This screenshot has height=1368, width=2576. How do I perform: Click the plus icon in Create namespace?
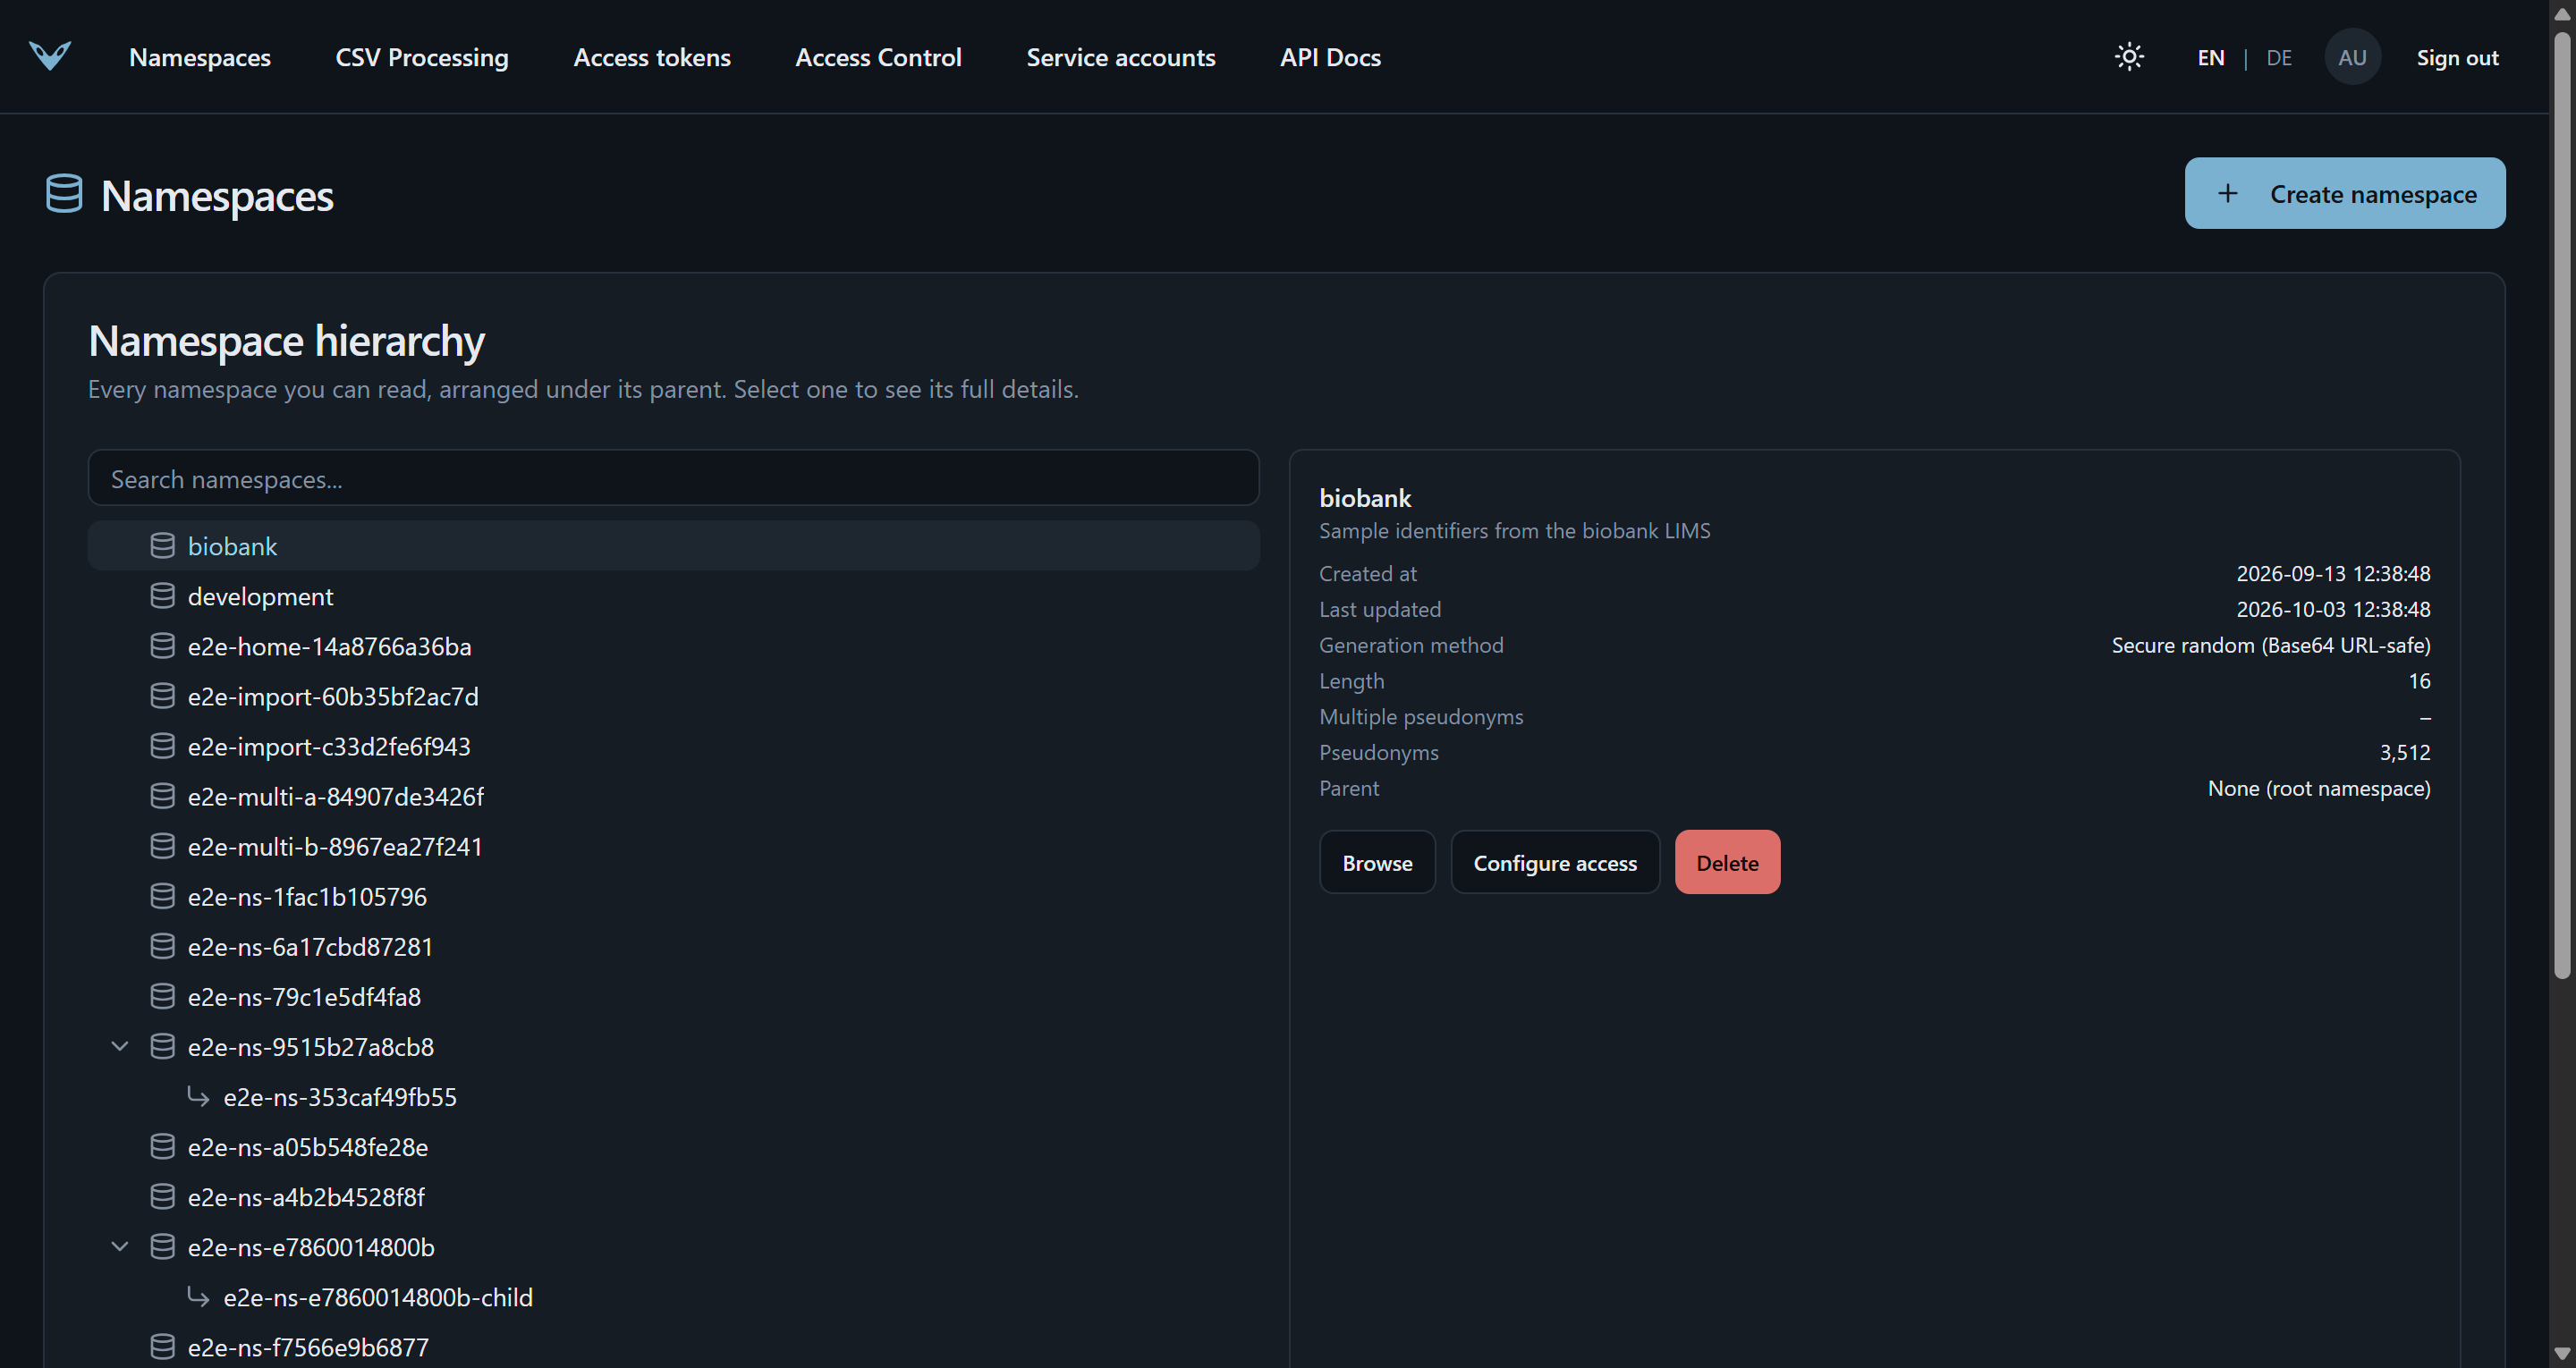[2227, 193]
